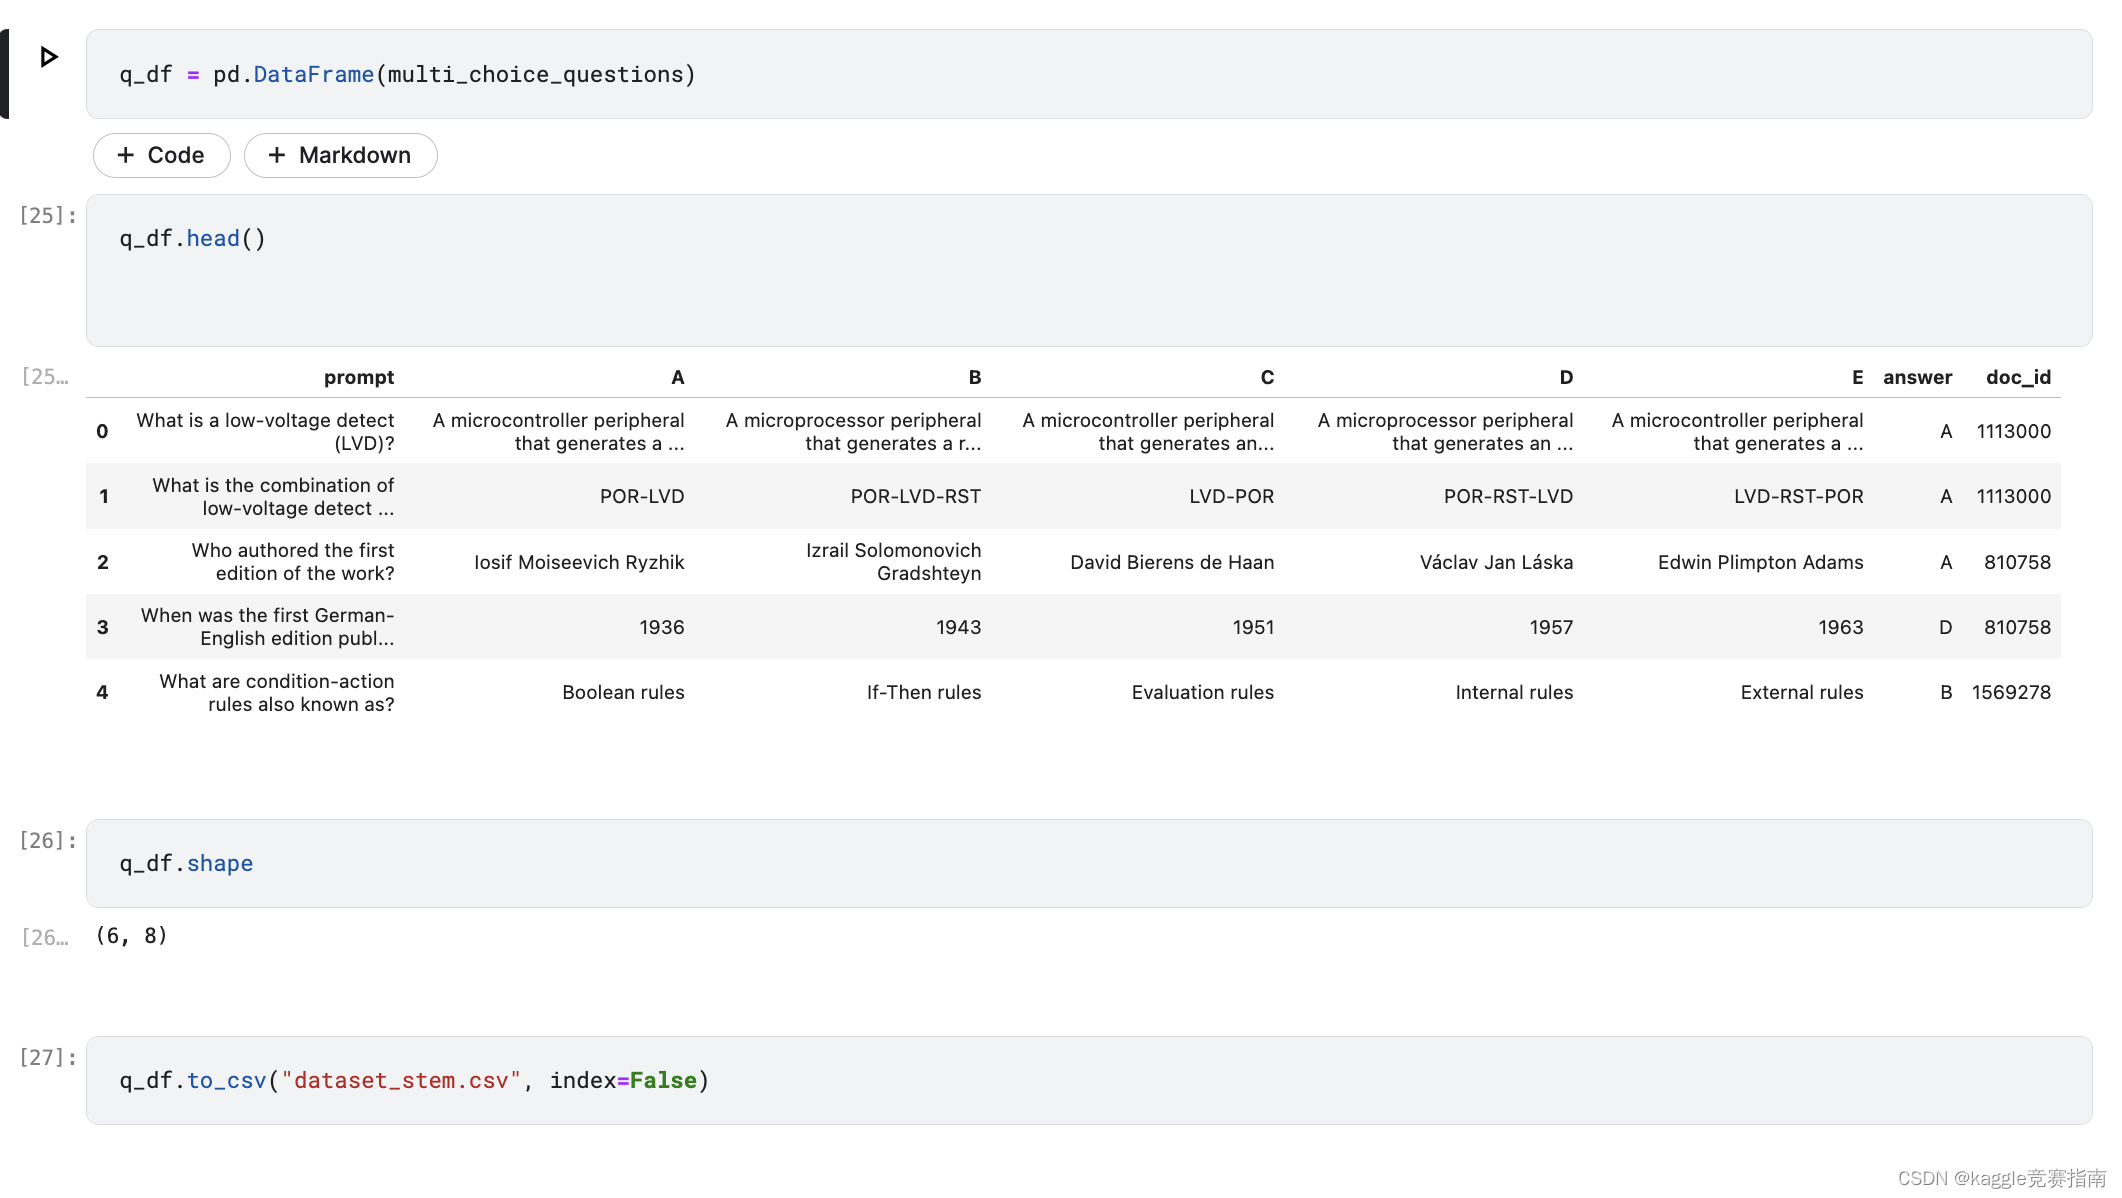Add a new Code cell

coord(162,155)
